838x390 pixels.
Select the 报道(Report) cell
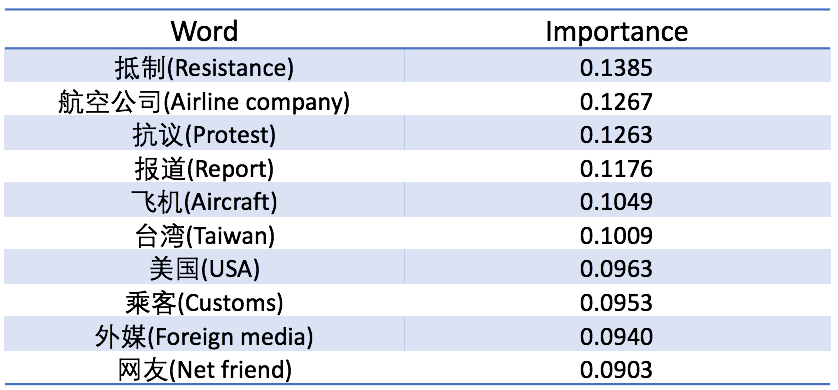(204, 169)
